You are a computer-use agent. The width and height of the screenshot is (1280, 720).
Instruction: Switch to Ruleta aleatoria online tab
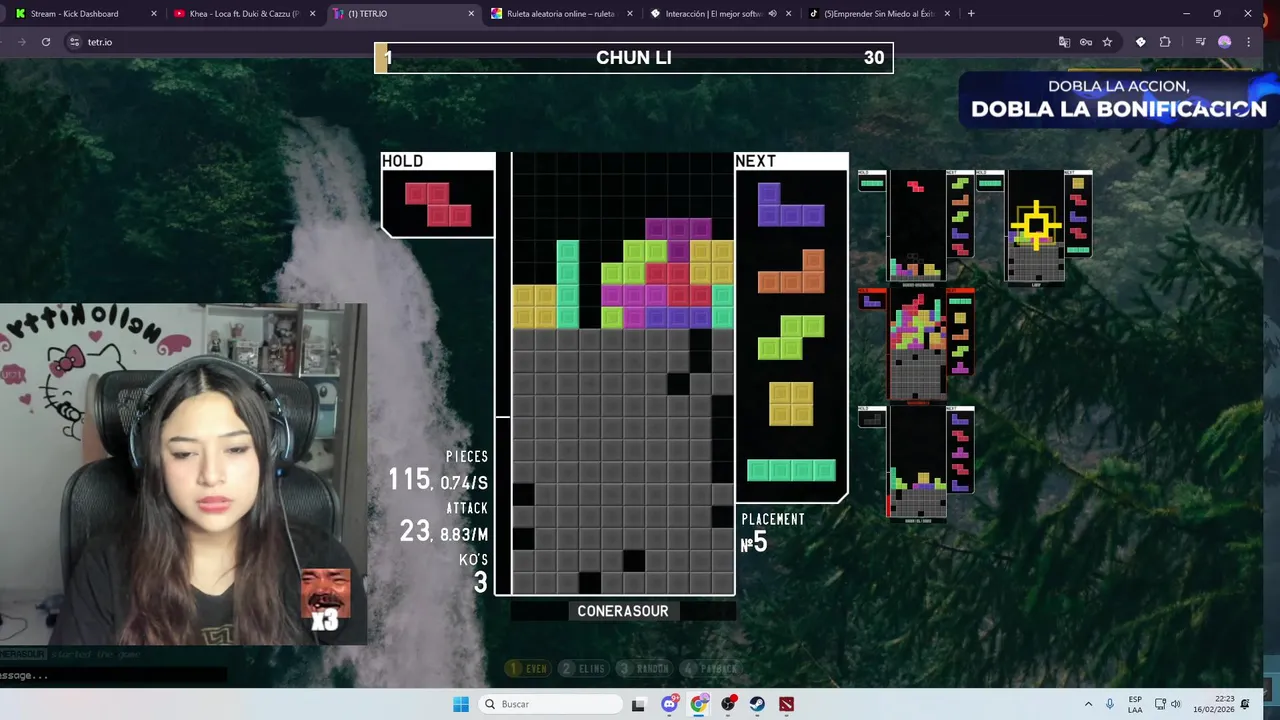click(x=556, y=14)
